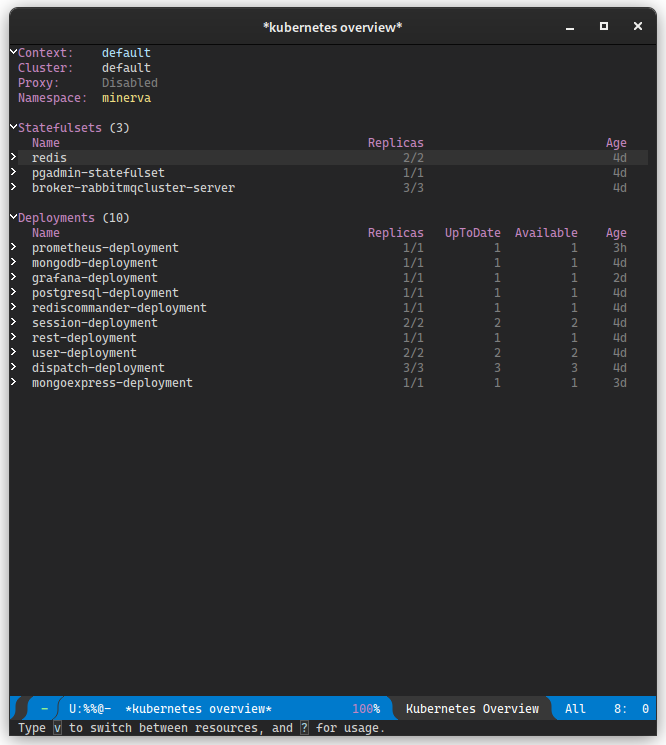
Task: Collapse the Context header section
Action: click(x=14, y=52)
